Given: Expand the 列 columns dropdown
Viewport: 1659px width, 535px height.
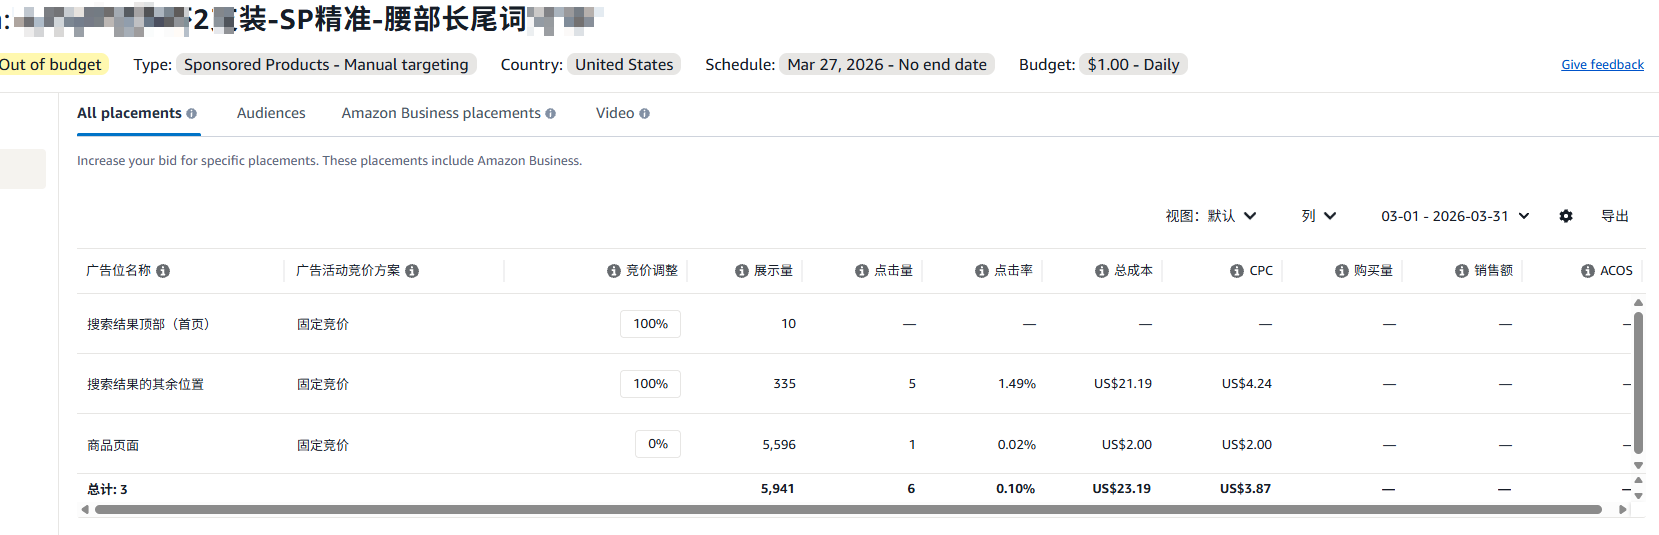Looking at the screenshot, I should coord(1318,216).
